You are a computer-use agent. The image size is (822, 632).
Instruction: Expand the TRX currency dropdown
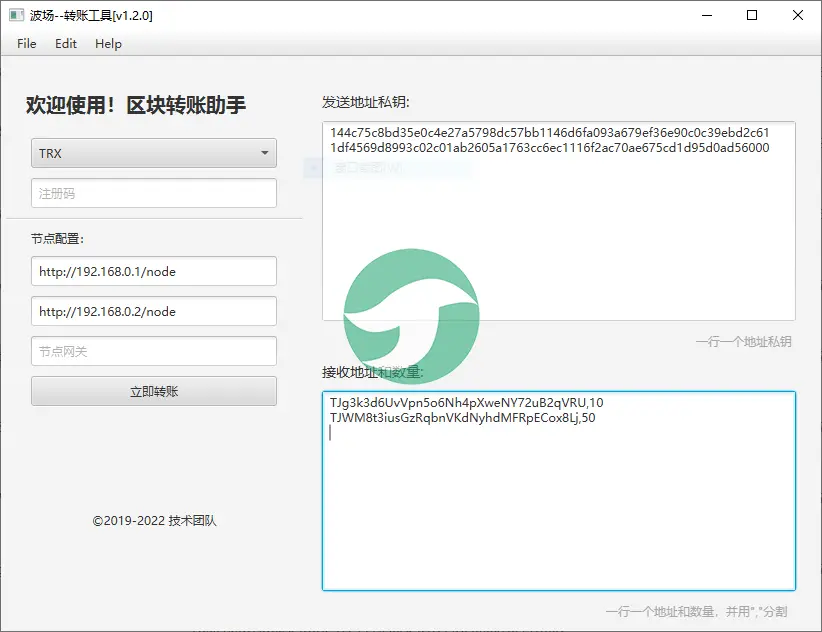pos(153,153)
